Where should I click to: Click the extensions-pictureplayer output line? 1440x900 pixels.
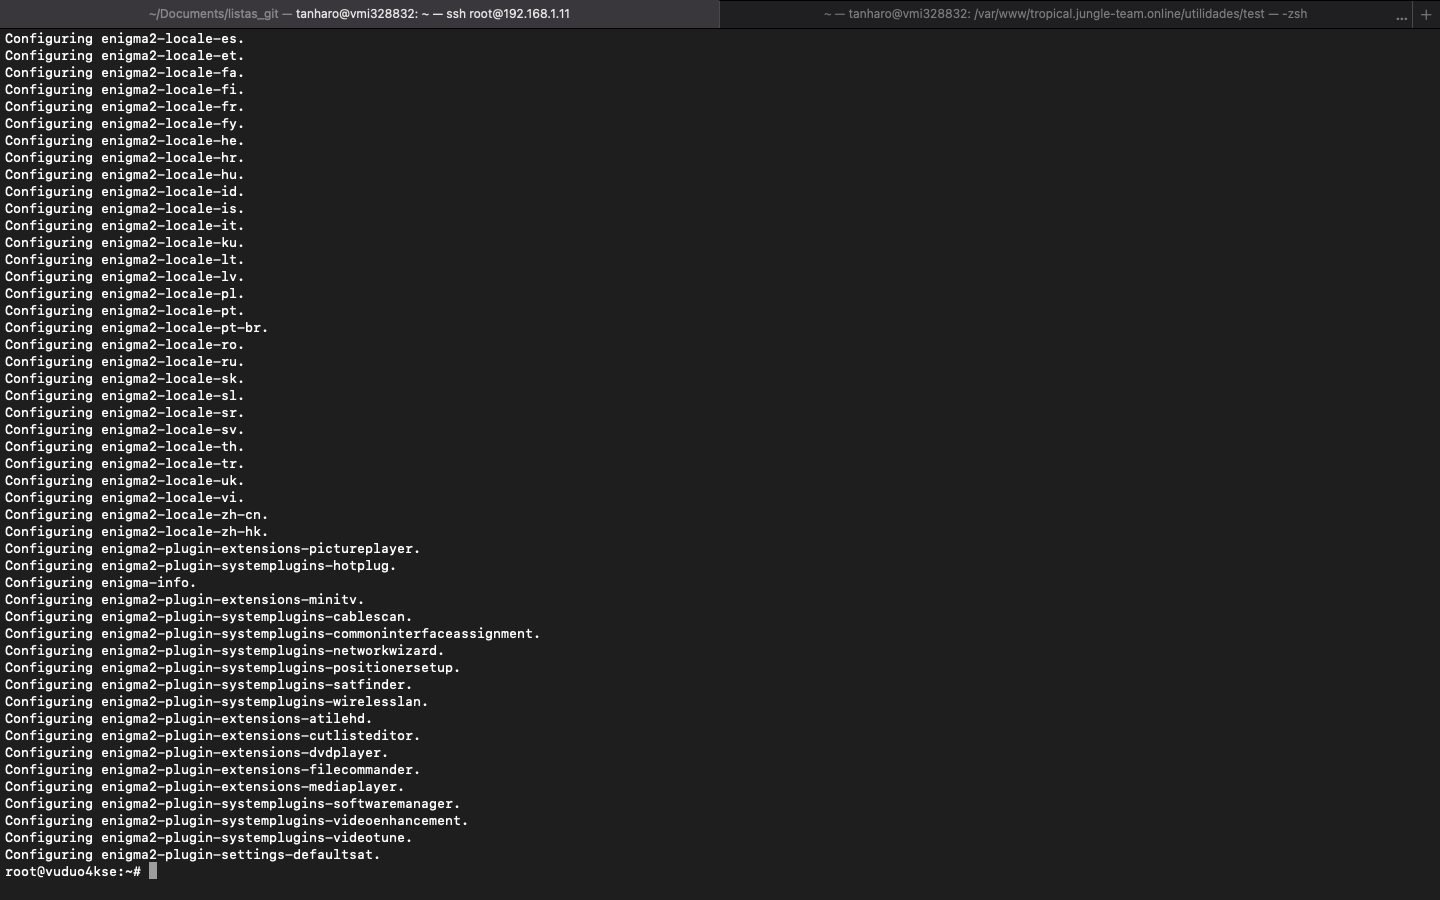213,549
